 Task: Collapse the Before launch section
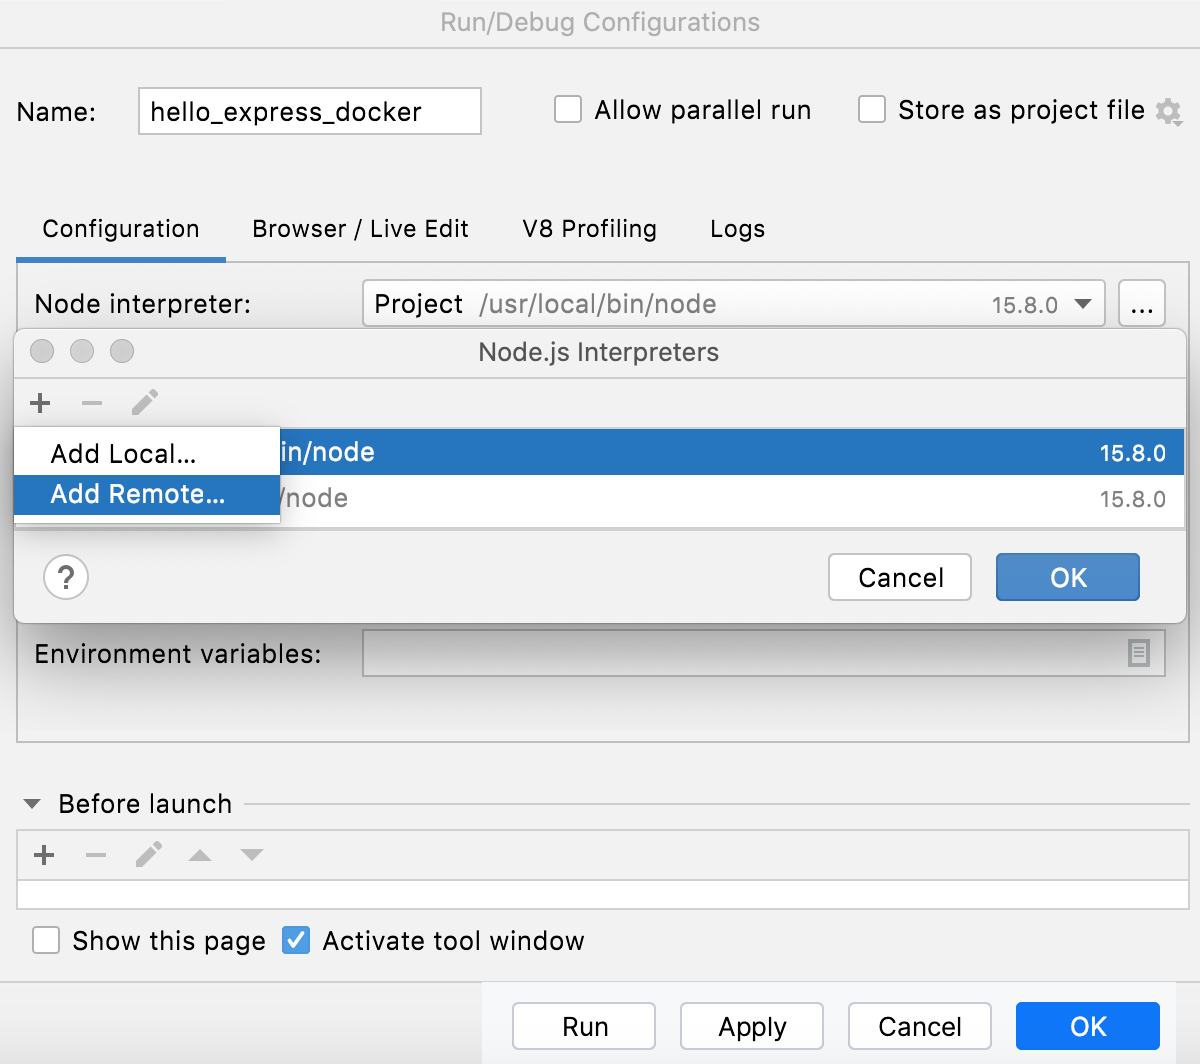pos(32,804)
